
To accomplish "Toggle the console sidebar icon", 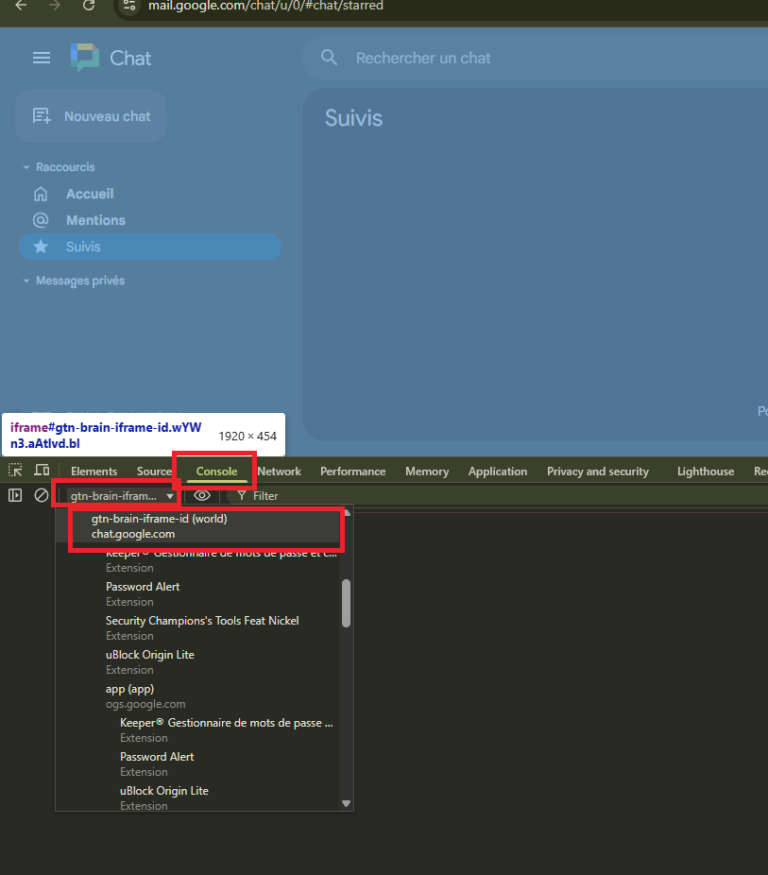I will 15,496.
